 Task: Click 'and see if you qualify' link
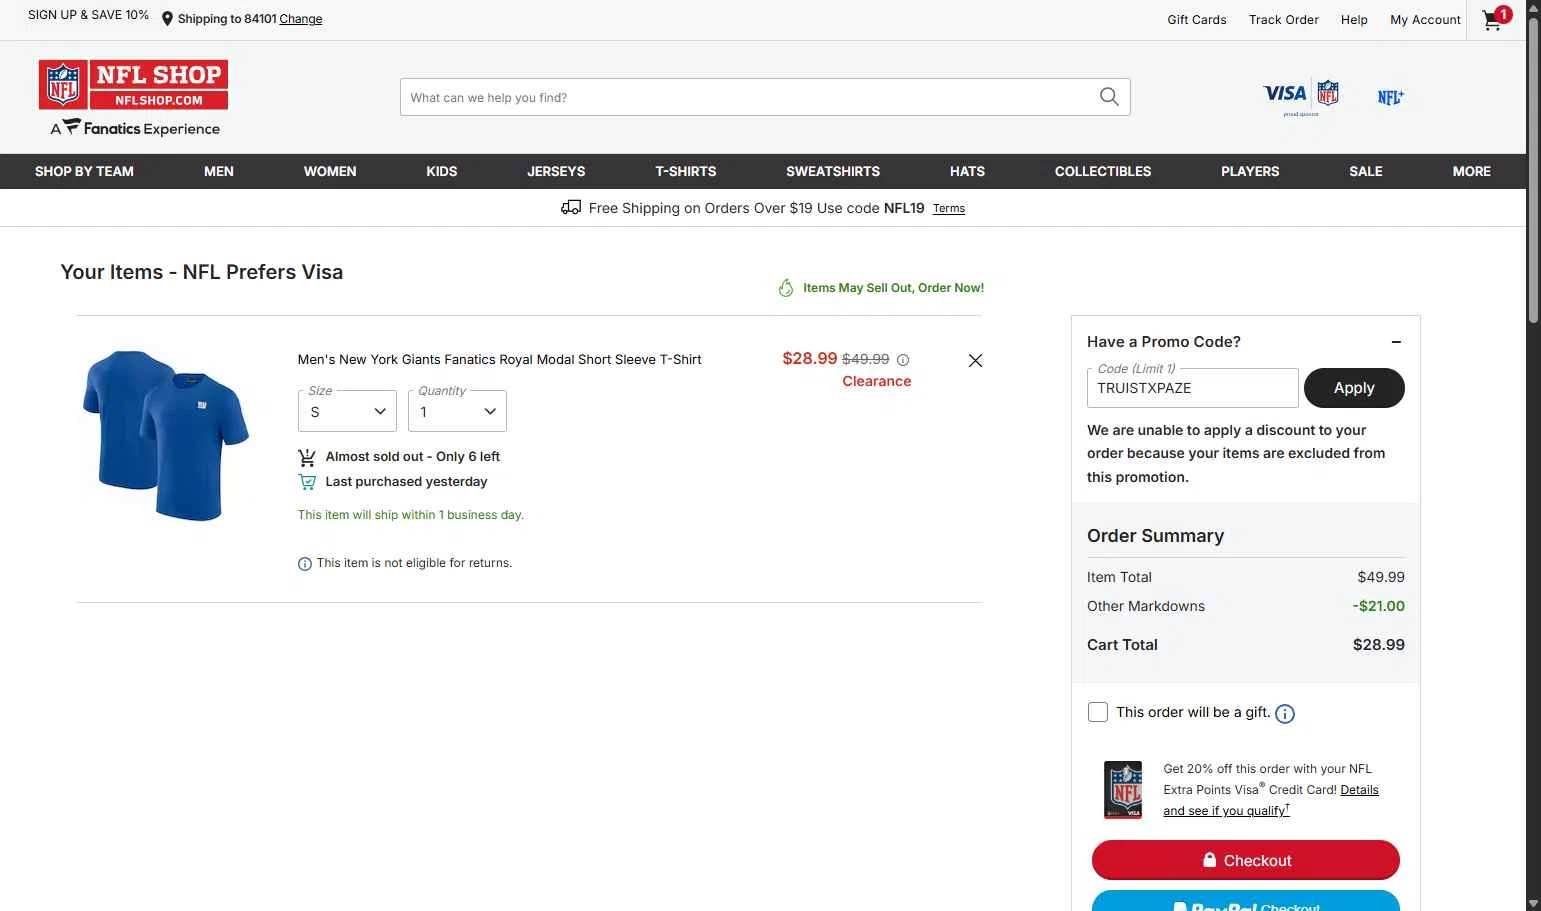1226,811
